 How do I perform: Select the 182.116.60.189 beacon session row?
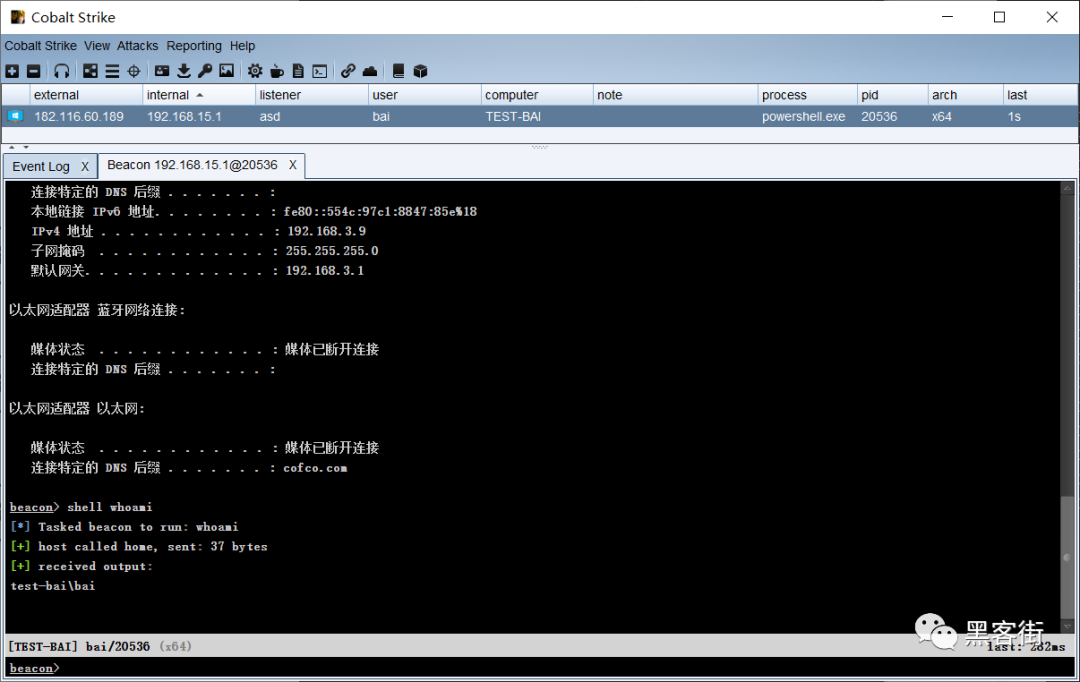pyautogui.click(x=79, y=116)
